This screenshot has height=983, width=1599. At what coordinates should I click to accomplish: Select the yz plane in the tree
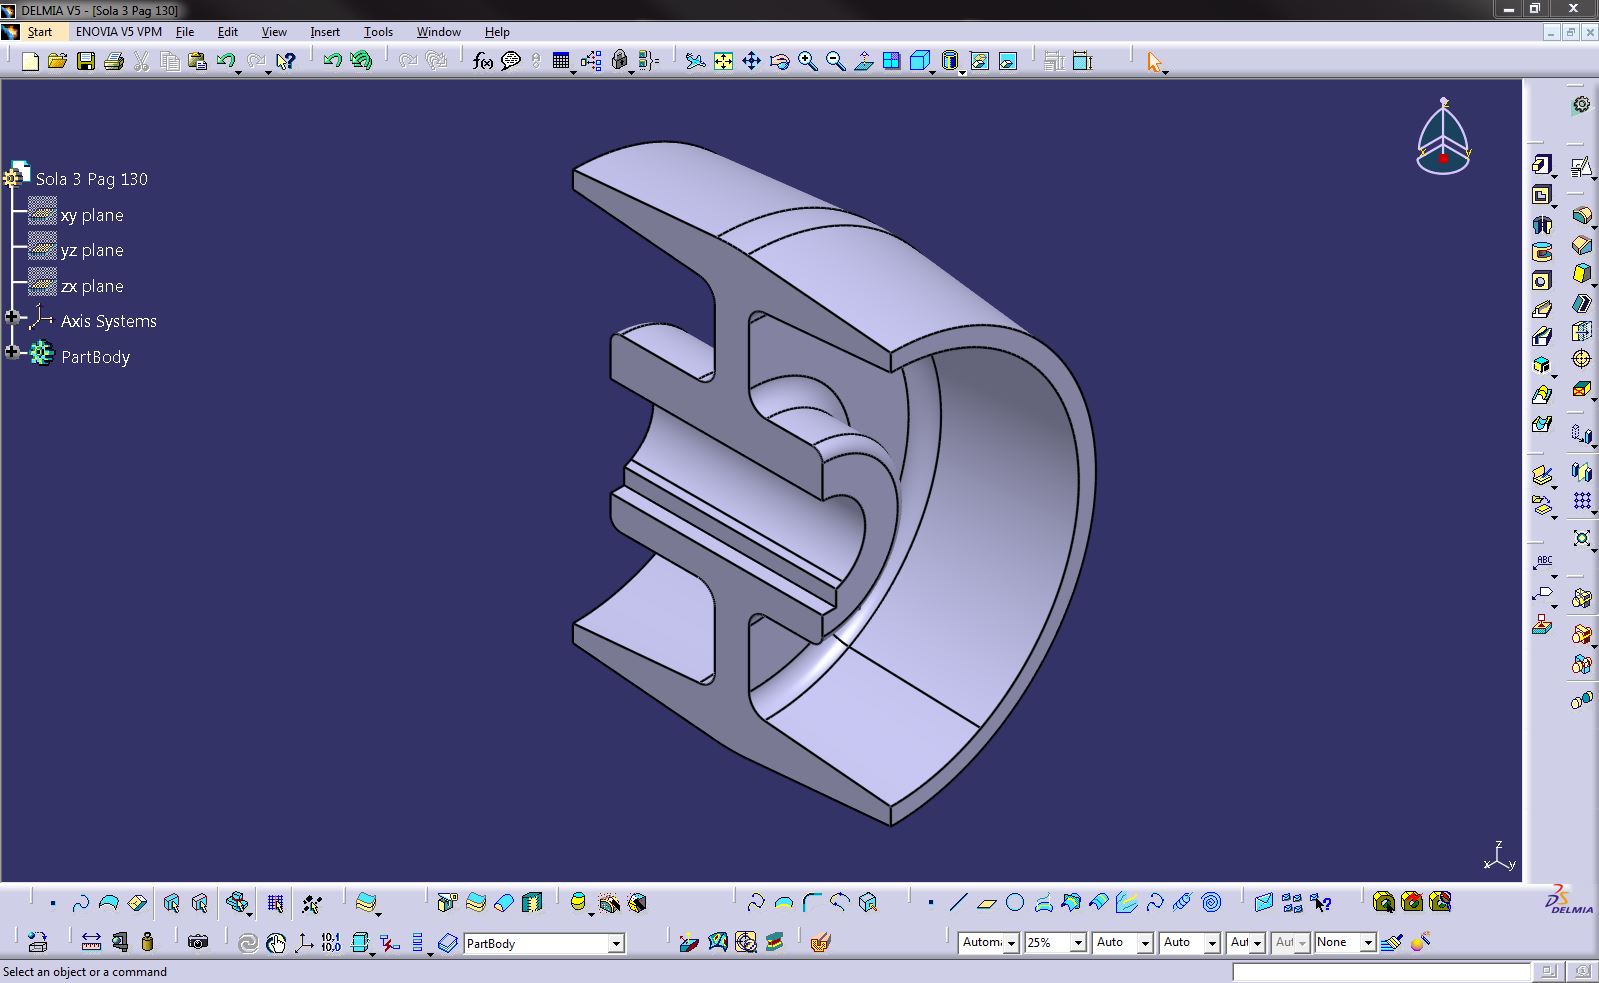tap(92, 250)
